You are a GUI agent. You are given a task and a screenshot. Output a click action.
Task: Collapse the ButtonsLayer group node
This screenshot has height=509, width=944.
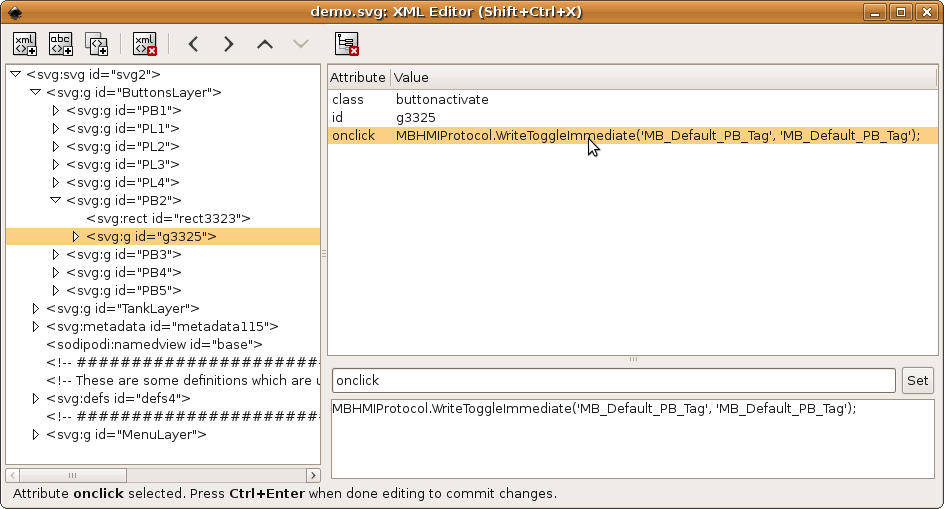(x=36, y=92)
